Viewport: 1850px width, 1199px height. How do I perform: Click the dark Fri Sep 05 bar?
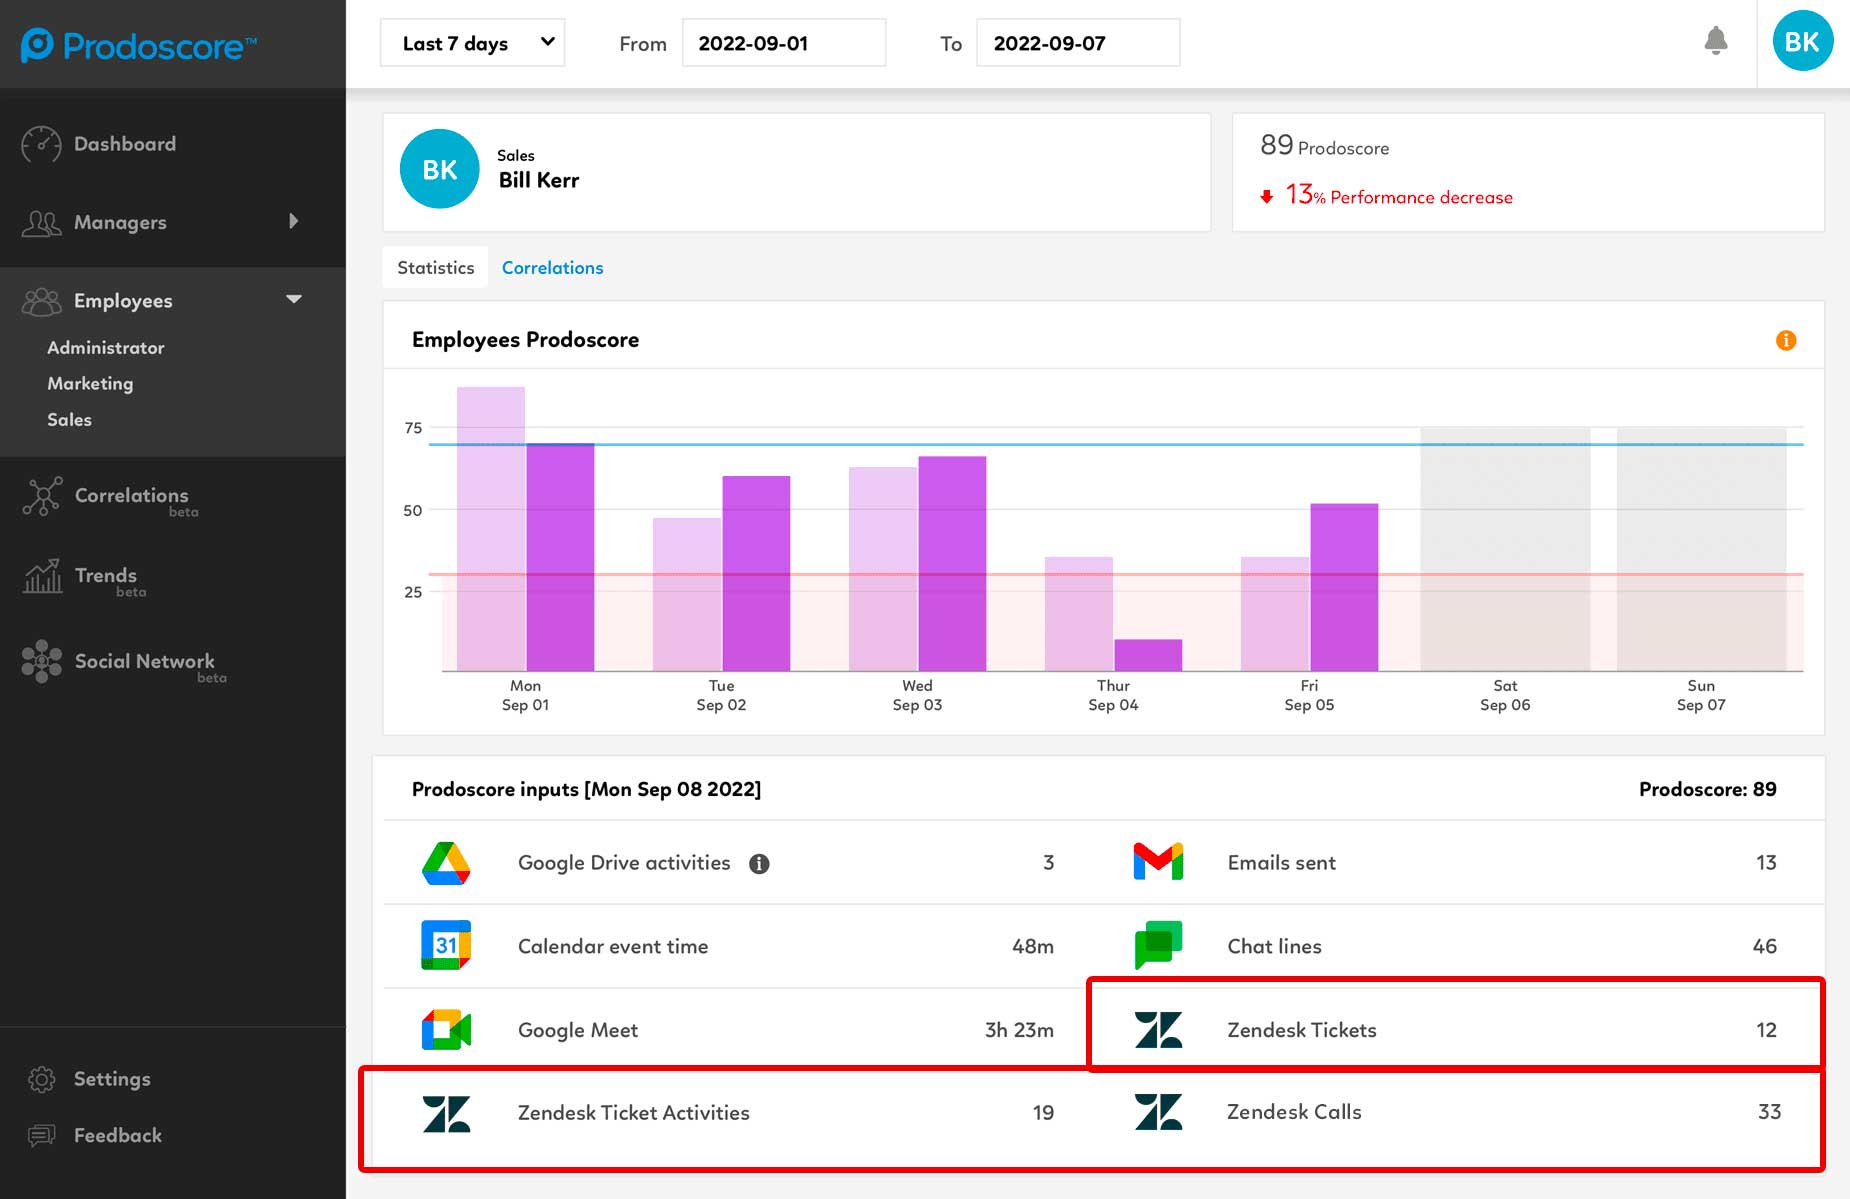click(x=1344, y=587)
